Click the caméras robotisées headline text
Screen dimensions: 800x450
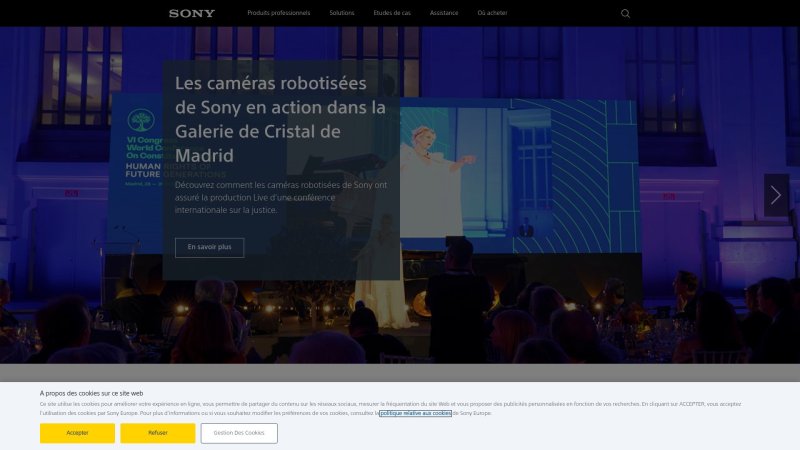[280, 119]
